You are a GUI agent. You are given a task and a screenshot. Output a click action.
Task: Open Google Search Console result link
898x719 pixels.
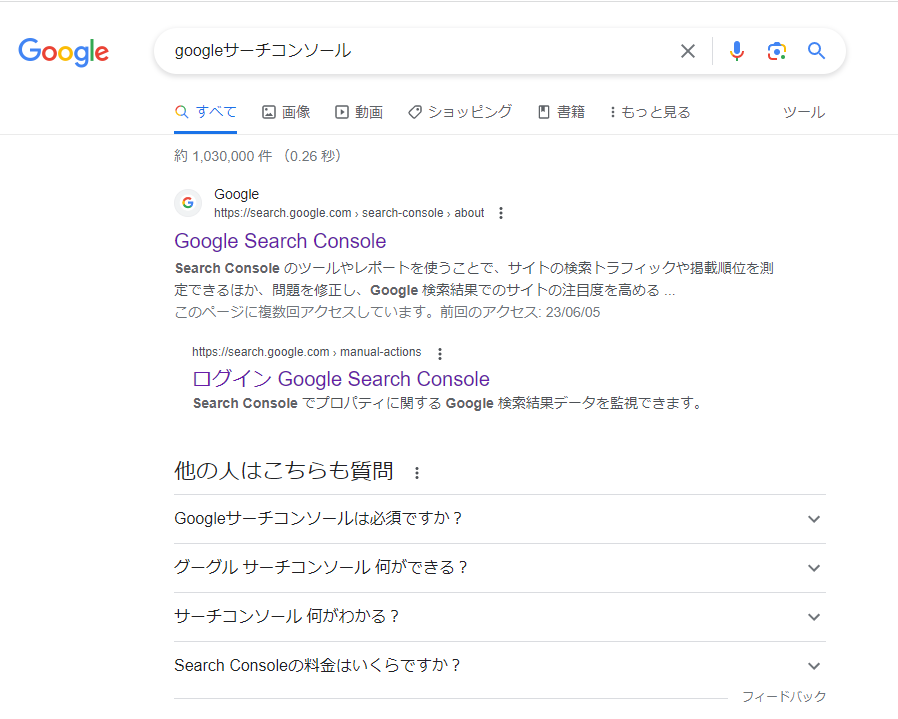click(280, 241)
